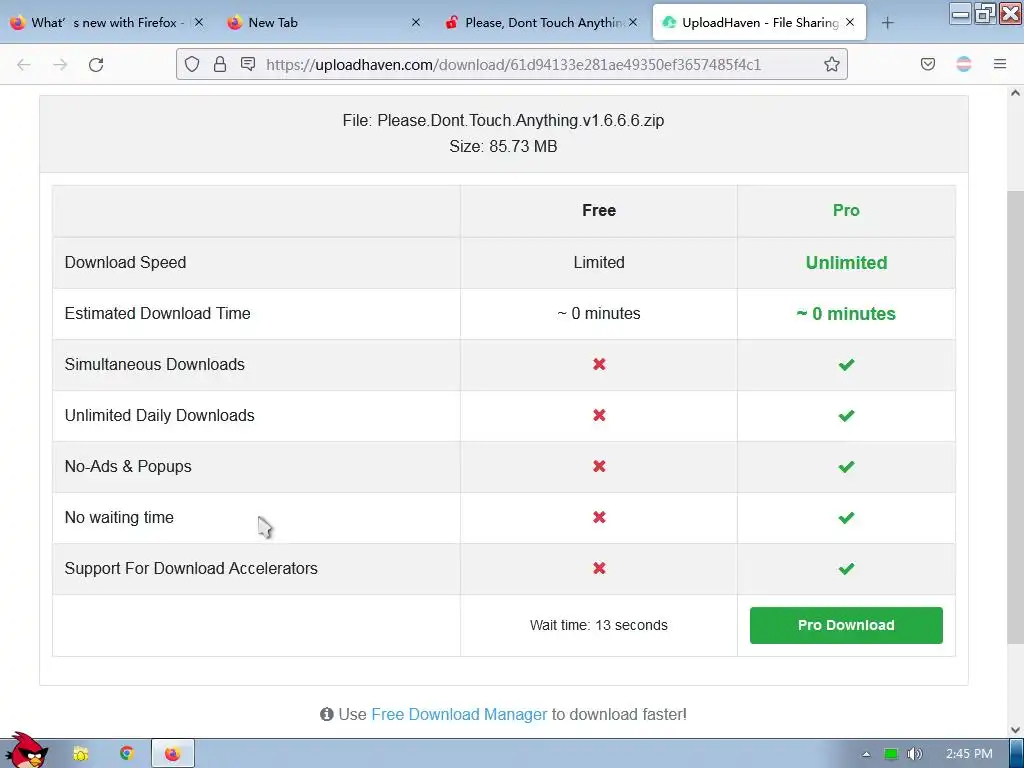
Task: Click the green Pro Download button
Action: pyautogui.click(x=846, y=625)
